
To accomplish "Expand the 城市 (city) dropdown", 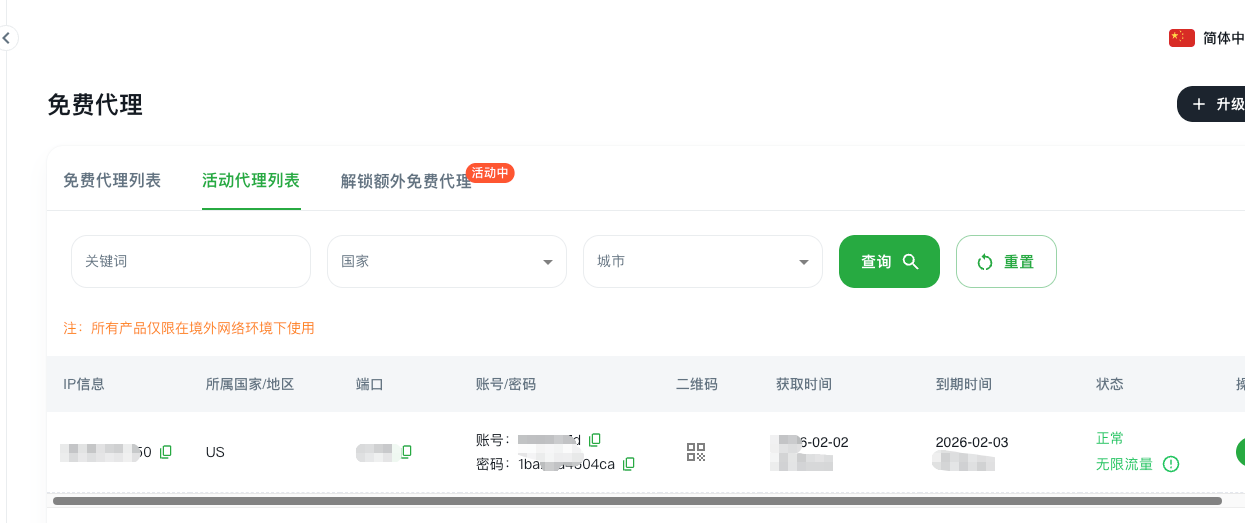I will coord(702,262).
